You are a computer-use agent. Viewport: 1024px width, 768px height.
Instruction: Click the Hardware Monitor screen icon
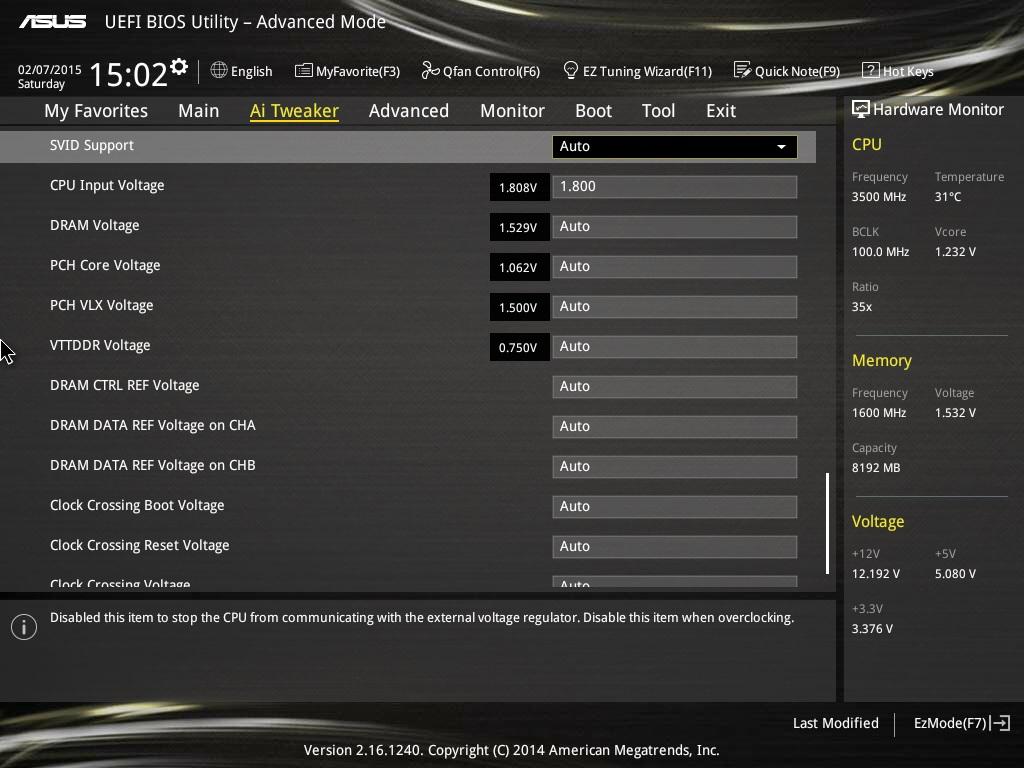pyautogui.click(x=861, y=109)
